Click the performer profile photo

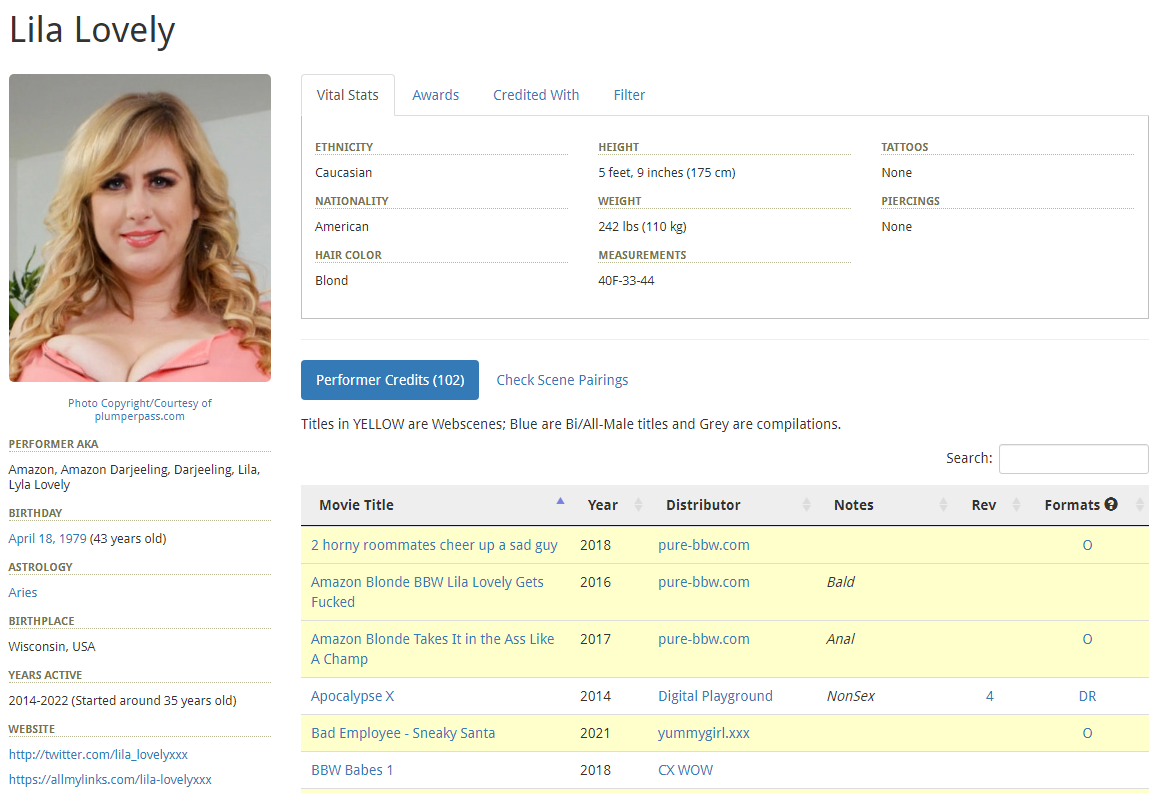click(x=140, y=228)
